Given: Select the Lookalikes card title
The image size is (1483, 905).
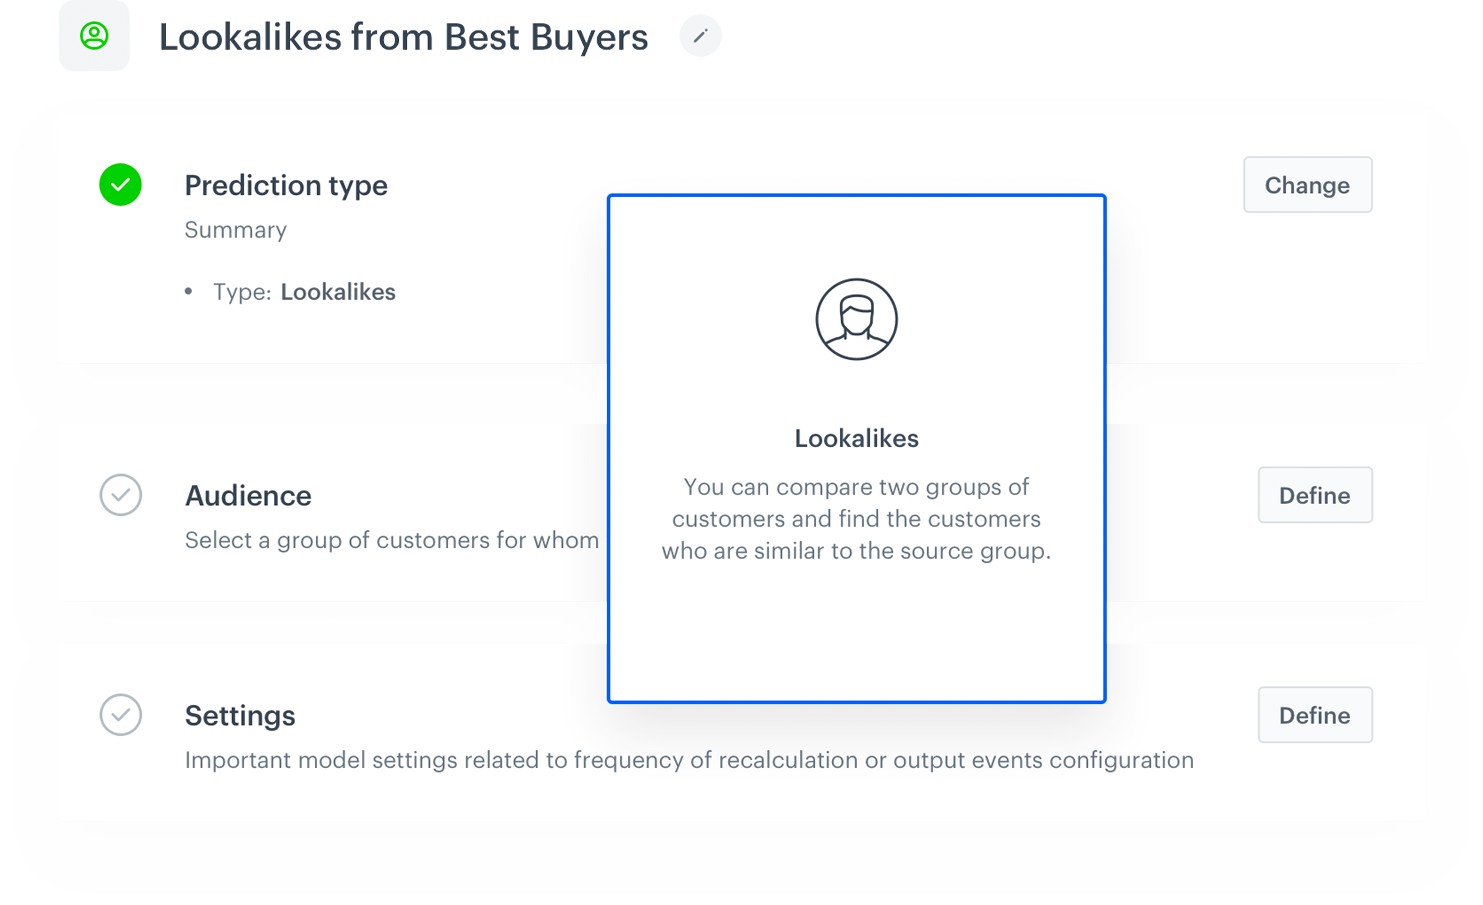Looking at the screenshot, I should tap(856, 438).
